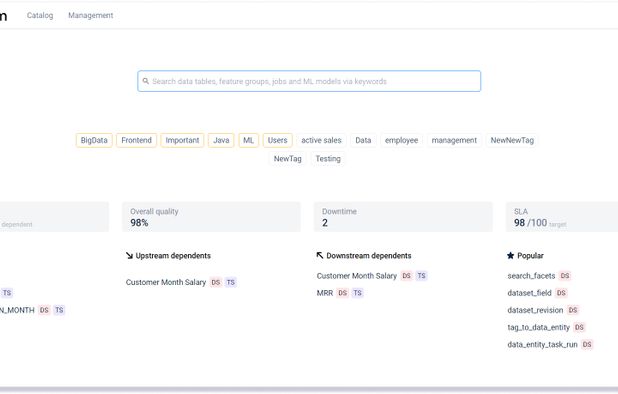
Task: Click TS badge of upstream Customer Month Salary
Action: point(231,282)
